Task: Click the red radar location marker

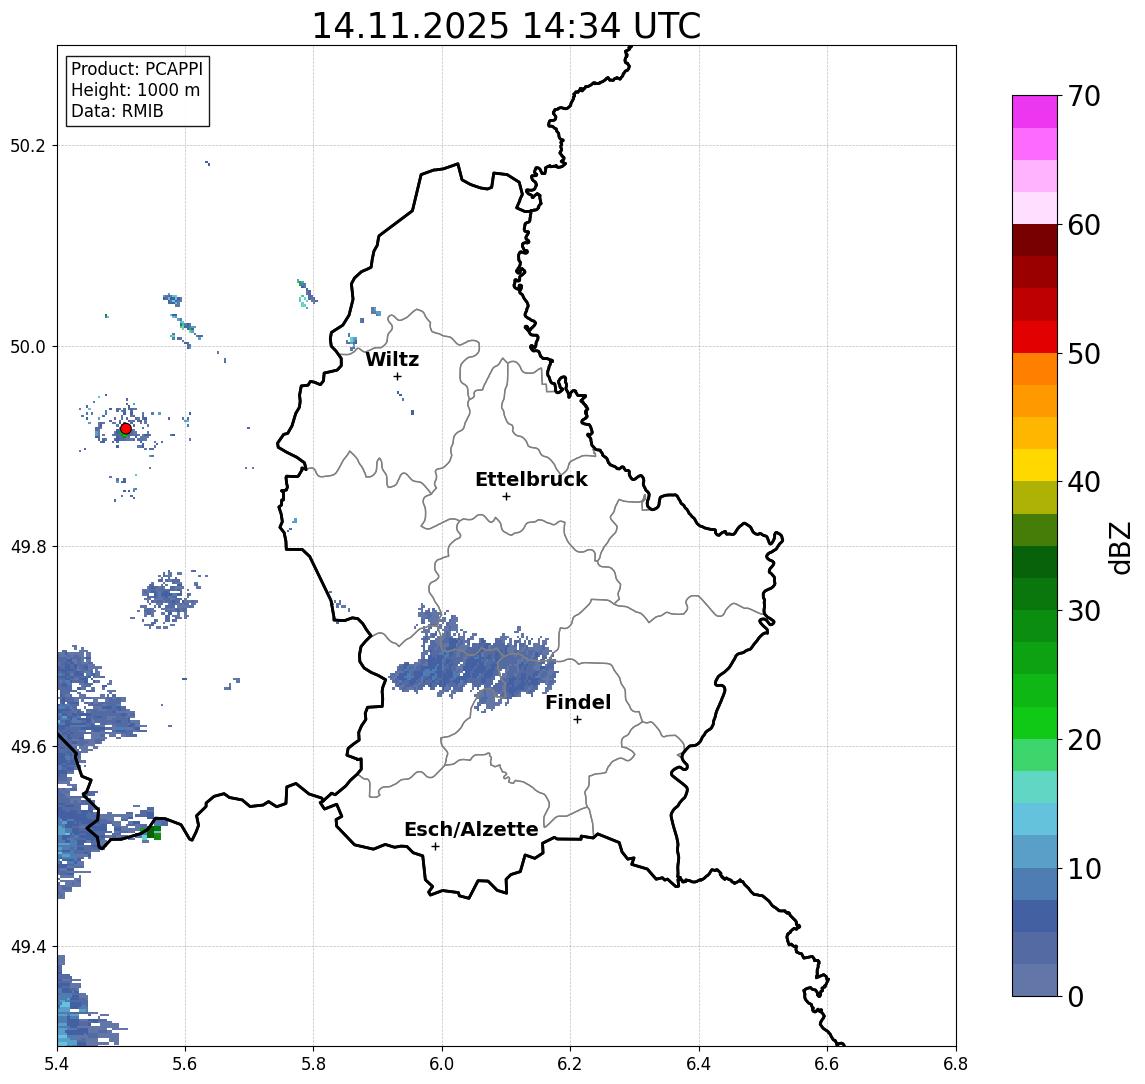Action: (126, 429)
